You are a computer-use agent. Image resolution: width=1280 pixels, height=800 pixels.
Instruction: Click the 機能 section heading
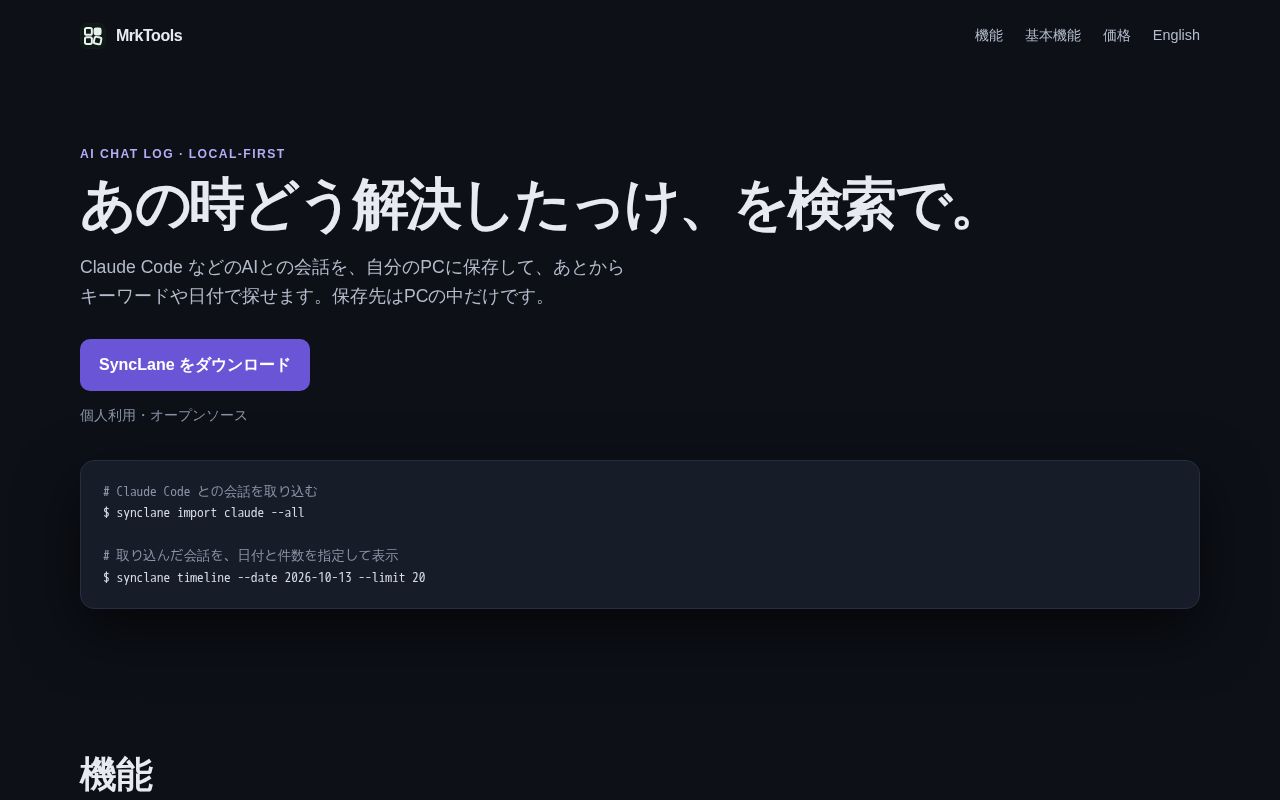coord(116,775)
